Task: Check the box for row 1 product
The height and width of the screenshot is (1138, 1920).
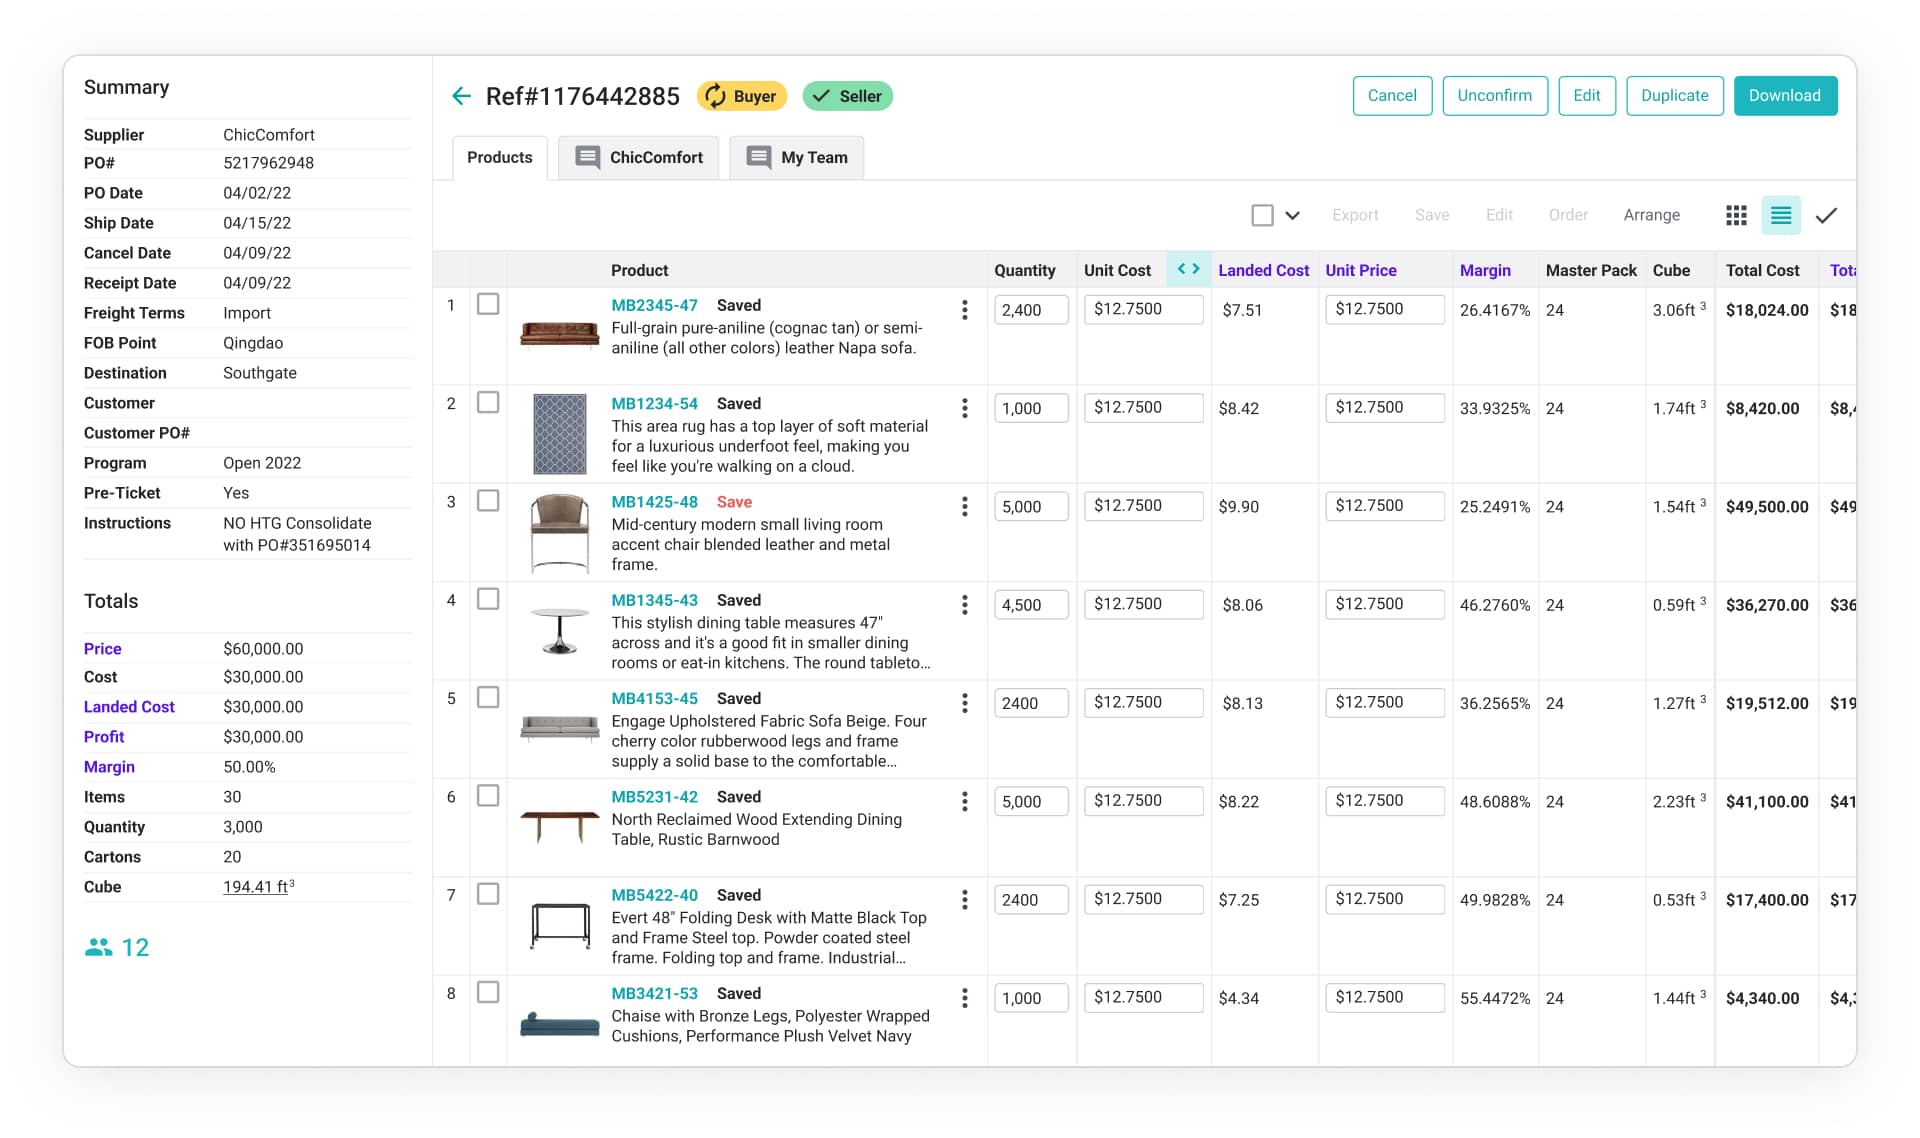Action: click(x=488, y=304)
